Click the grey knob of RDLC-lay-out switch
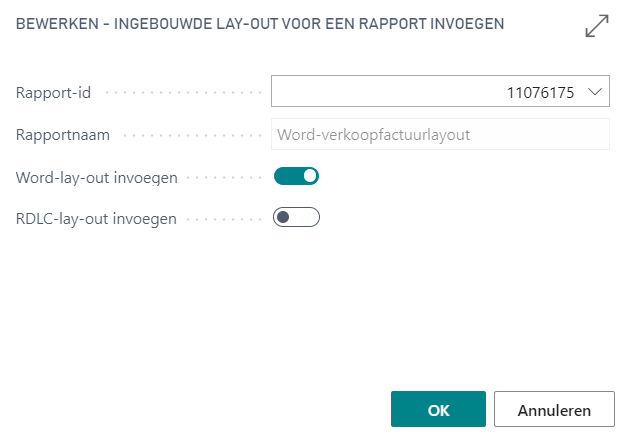627x437 pixels. click(x=284, y=218)
